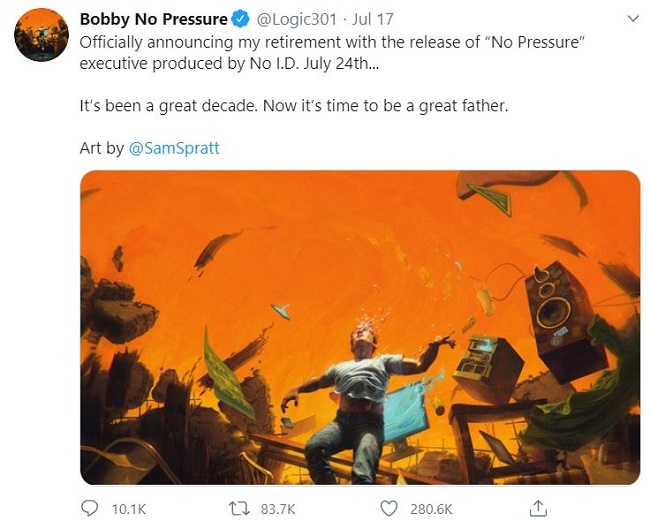Viewport: 650px width, 521px height.
Task: Click the 280.6K likes count
Action: pos(431,509)
